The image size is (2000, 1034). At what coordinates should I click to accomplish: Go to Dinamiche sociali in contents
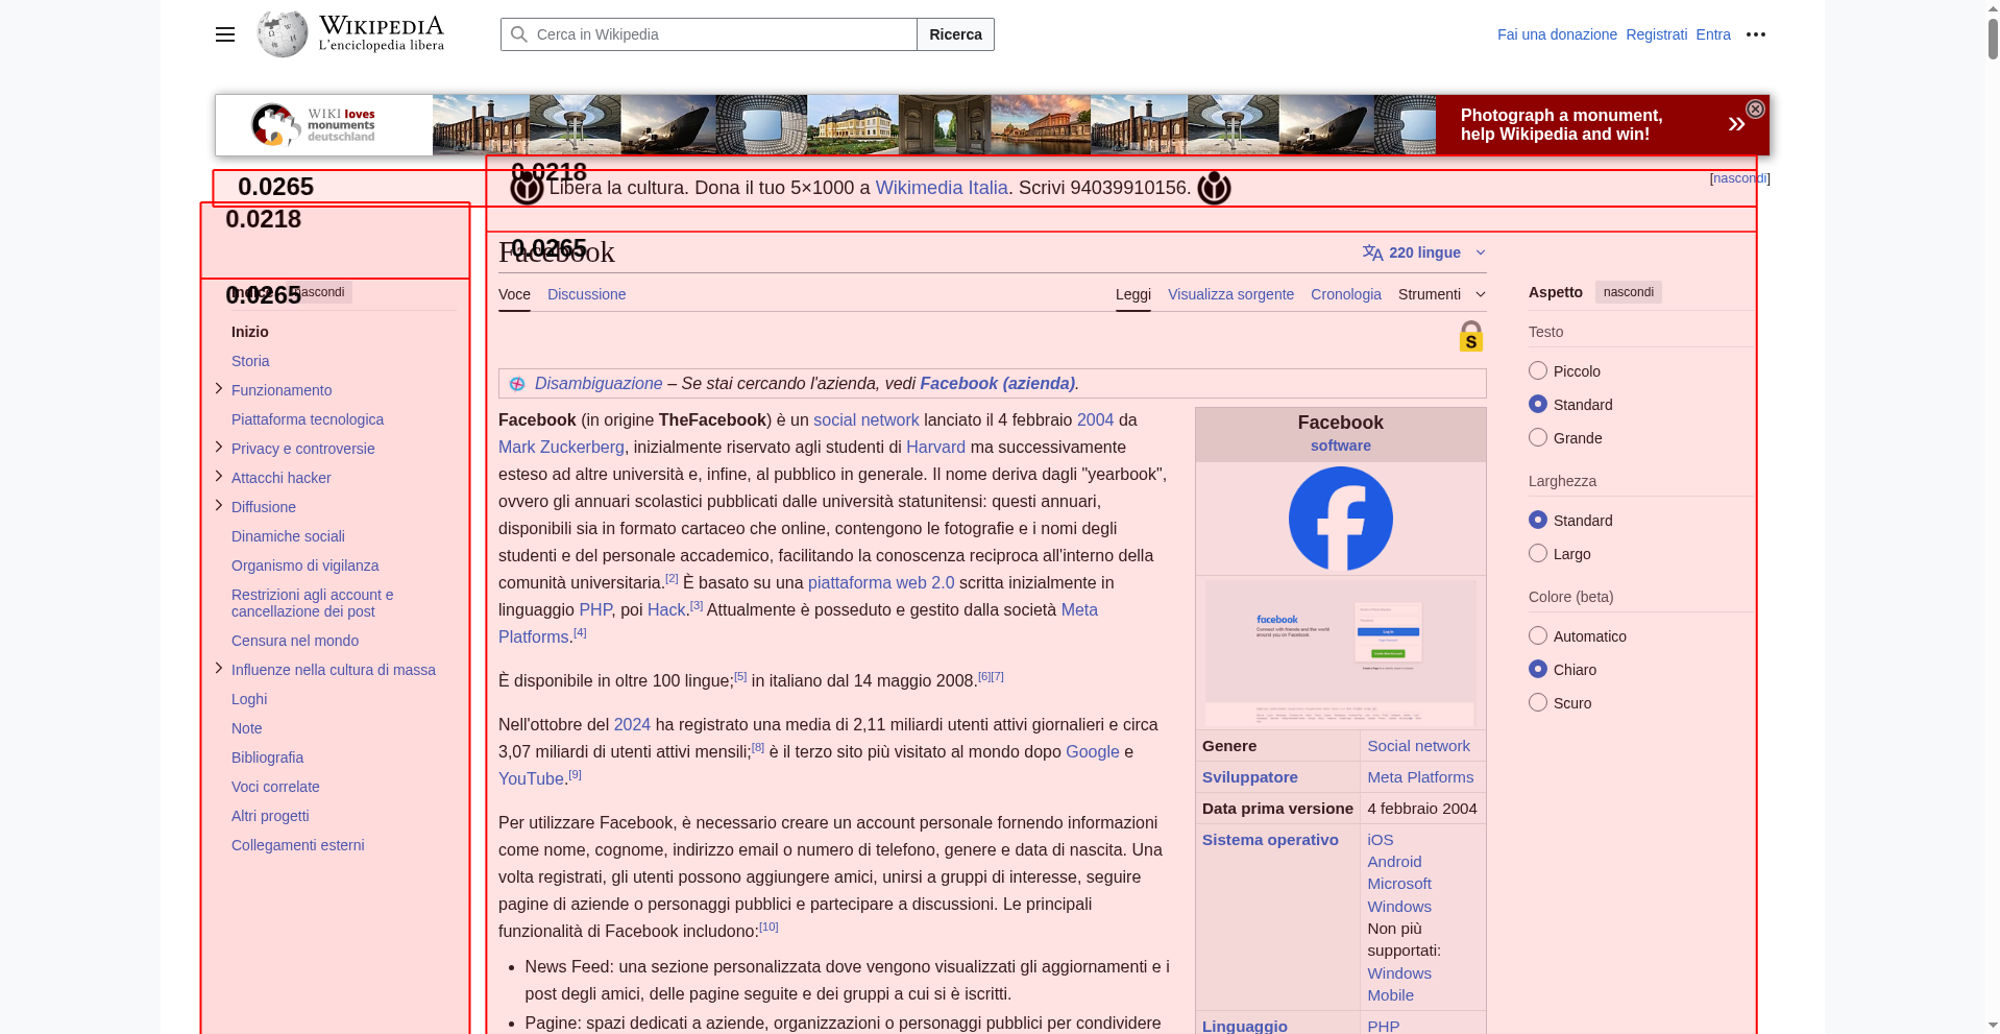(288, 537)
